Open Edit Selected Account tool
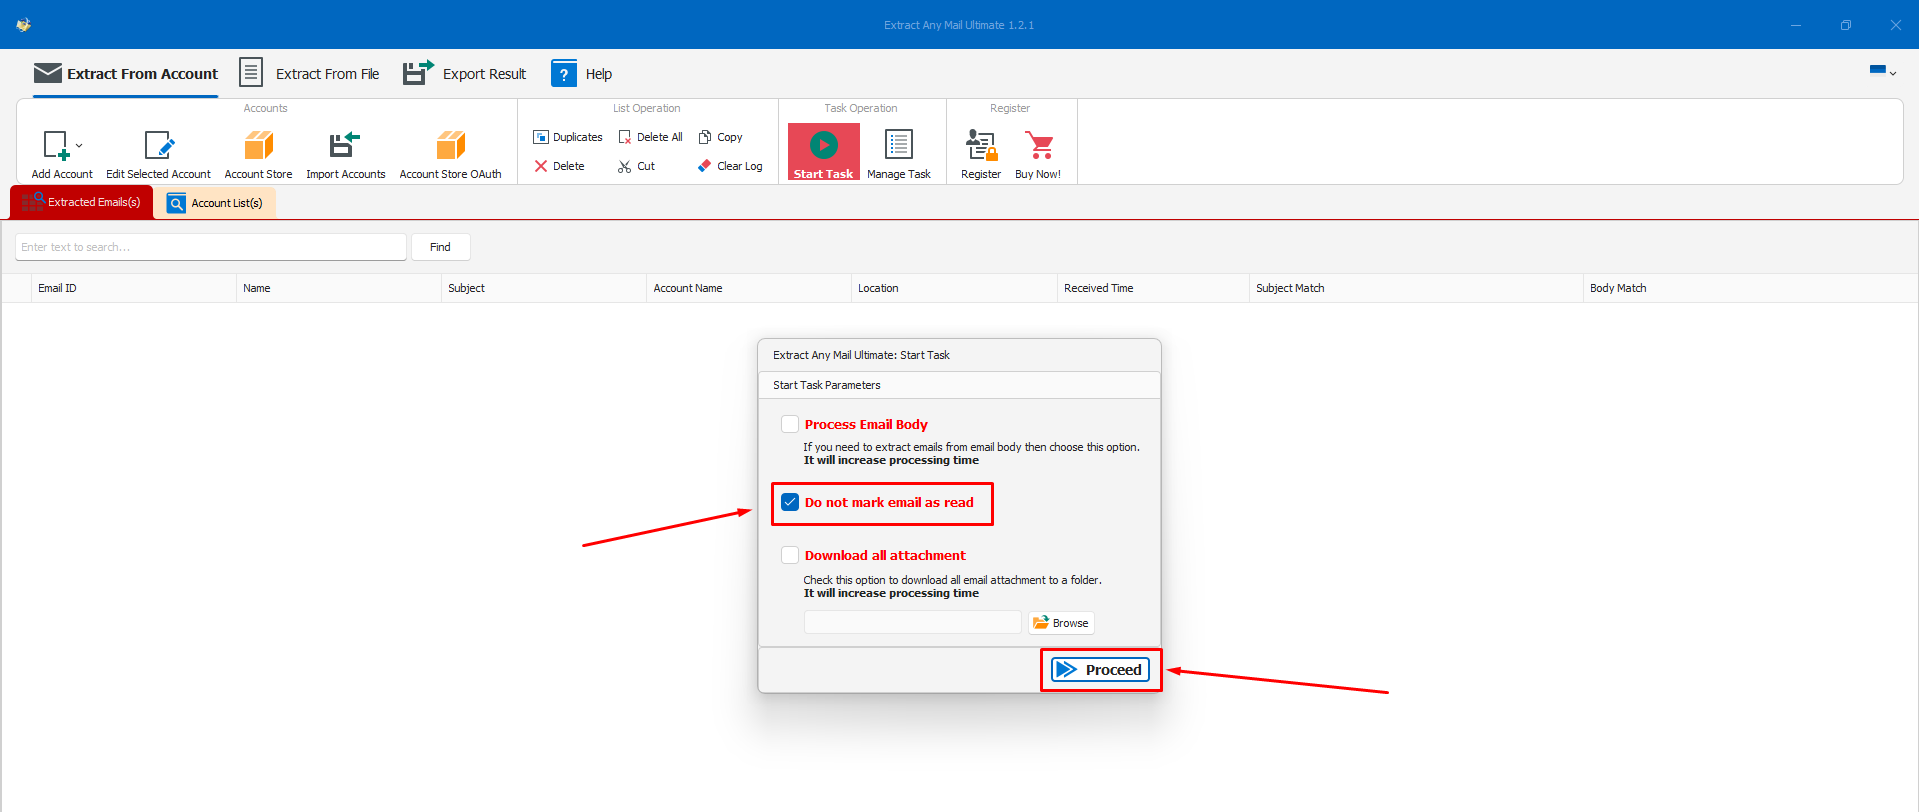Image resolution: width=1919 pixels, height=812 pixels. 158,146
